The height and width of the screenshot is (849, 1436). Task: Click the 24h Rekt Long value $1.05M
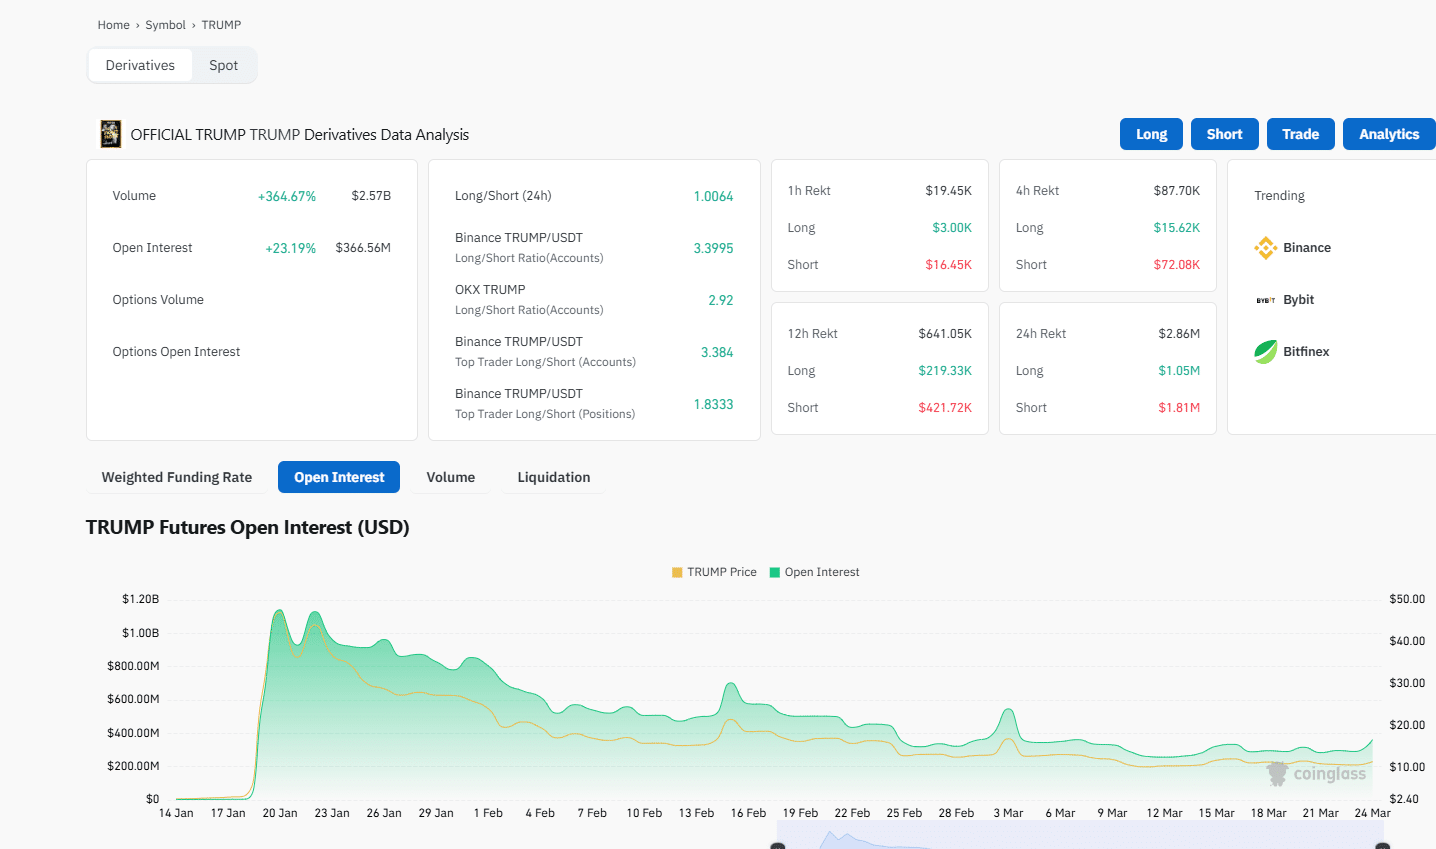(1179, 371)
